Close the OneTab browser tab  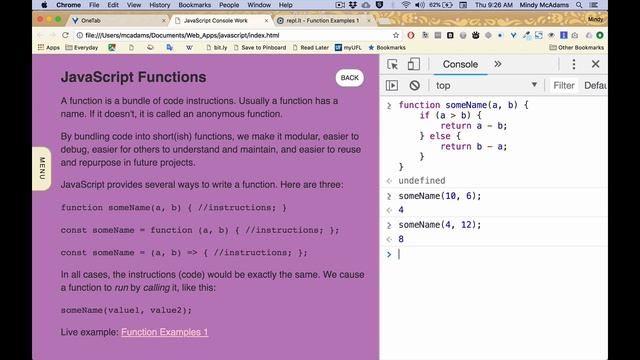pos(164,20)
